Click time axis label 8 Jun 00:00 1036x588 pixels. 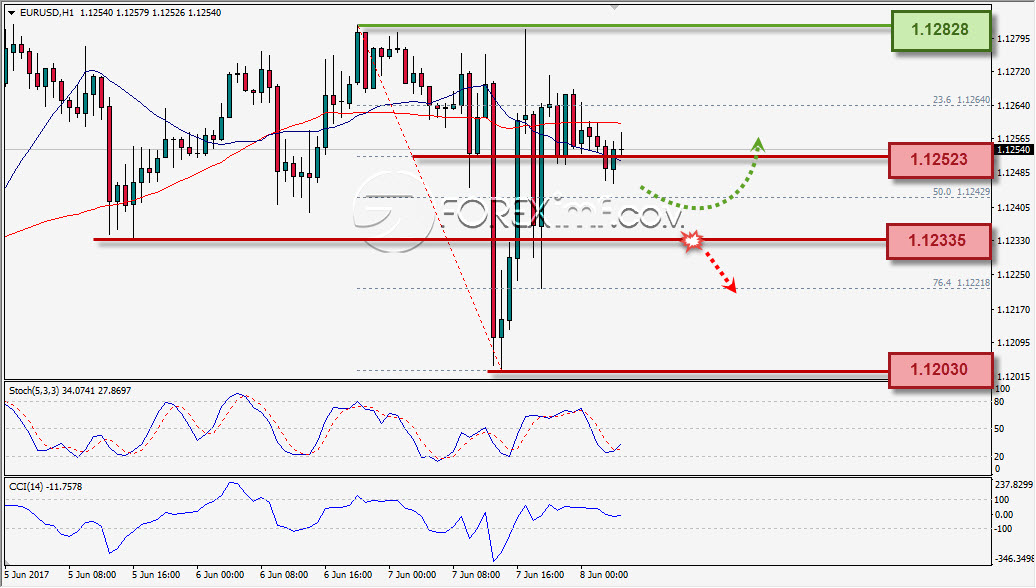604,575
